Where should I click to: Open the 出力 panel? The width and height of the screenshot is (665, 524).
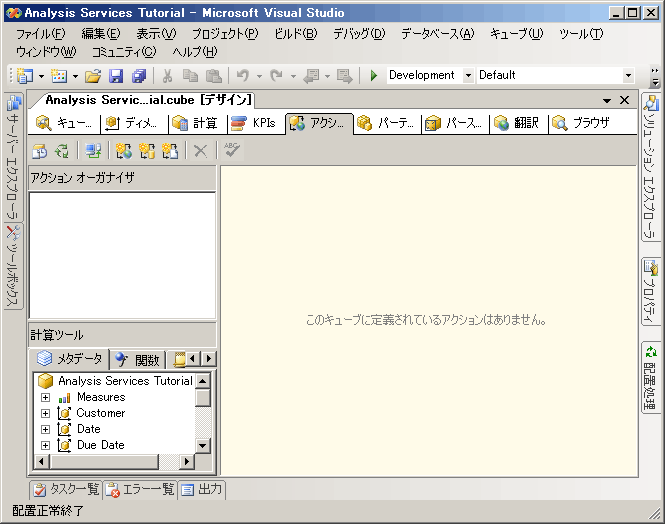coord(202,490)
